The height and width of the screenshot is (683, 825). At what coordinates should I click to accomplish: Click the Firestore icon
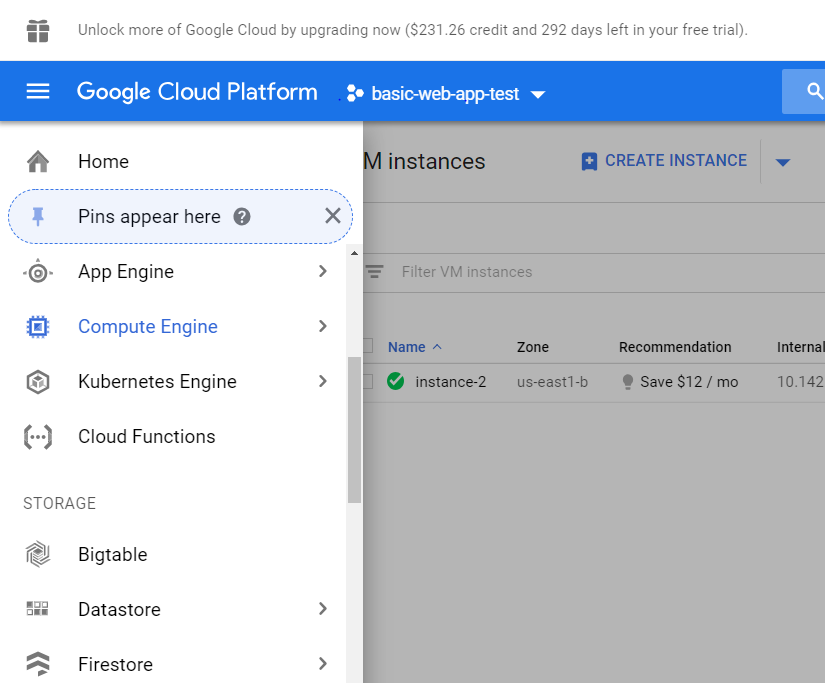coord(38,665)
